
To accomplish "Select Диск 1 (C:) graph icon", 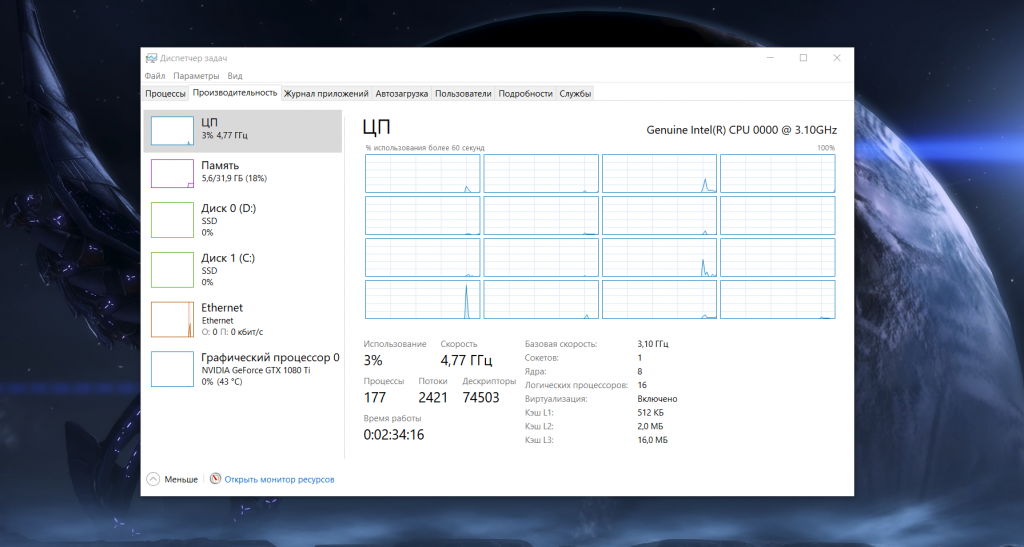I will click(x=171, y=270).
